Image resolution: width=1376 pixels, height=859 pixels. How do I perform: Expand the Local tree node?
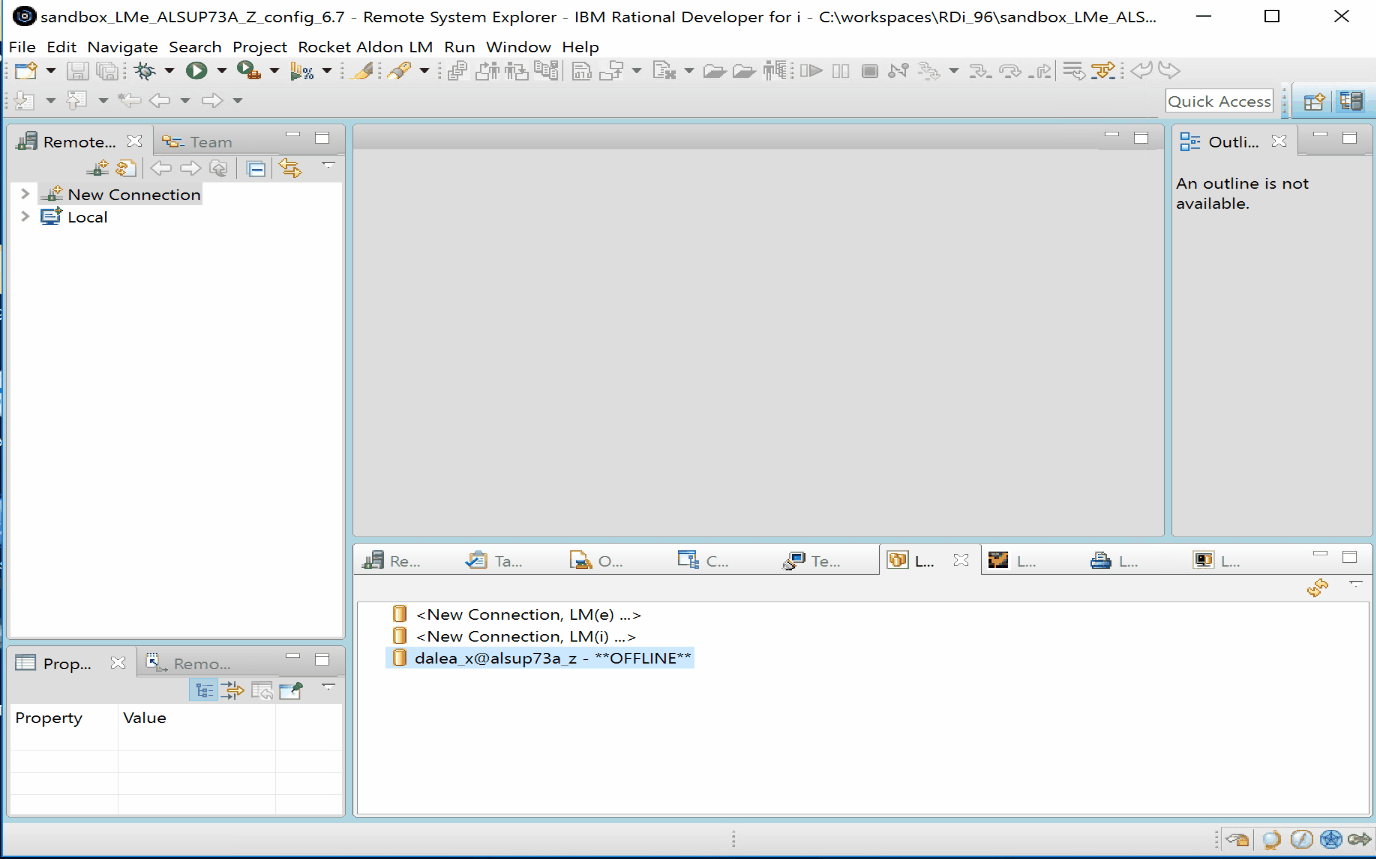pyautogui.click(x=24, y=217)
